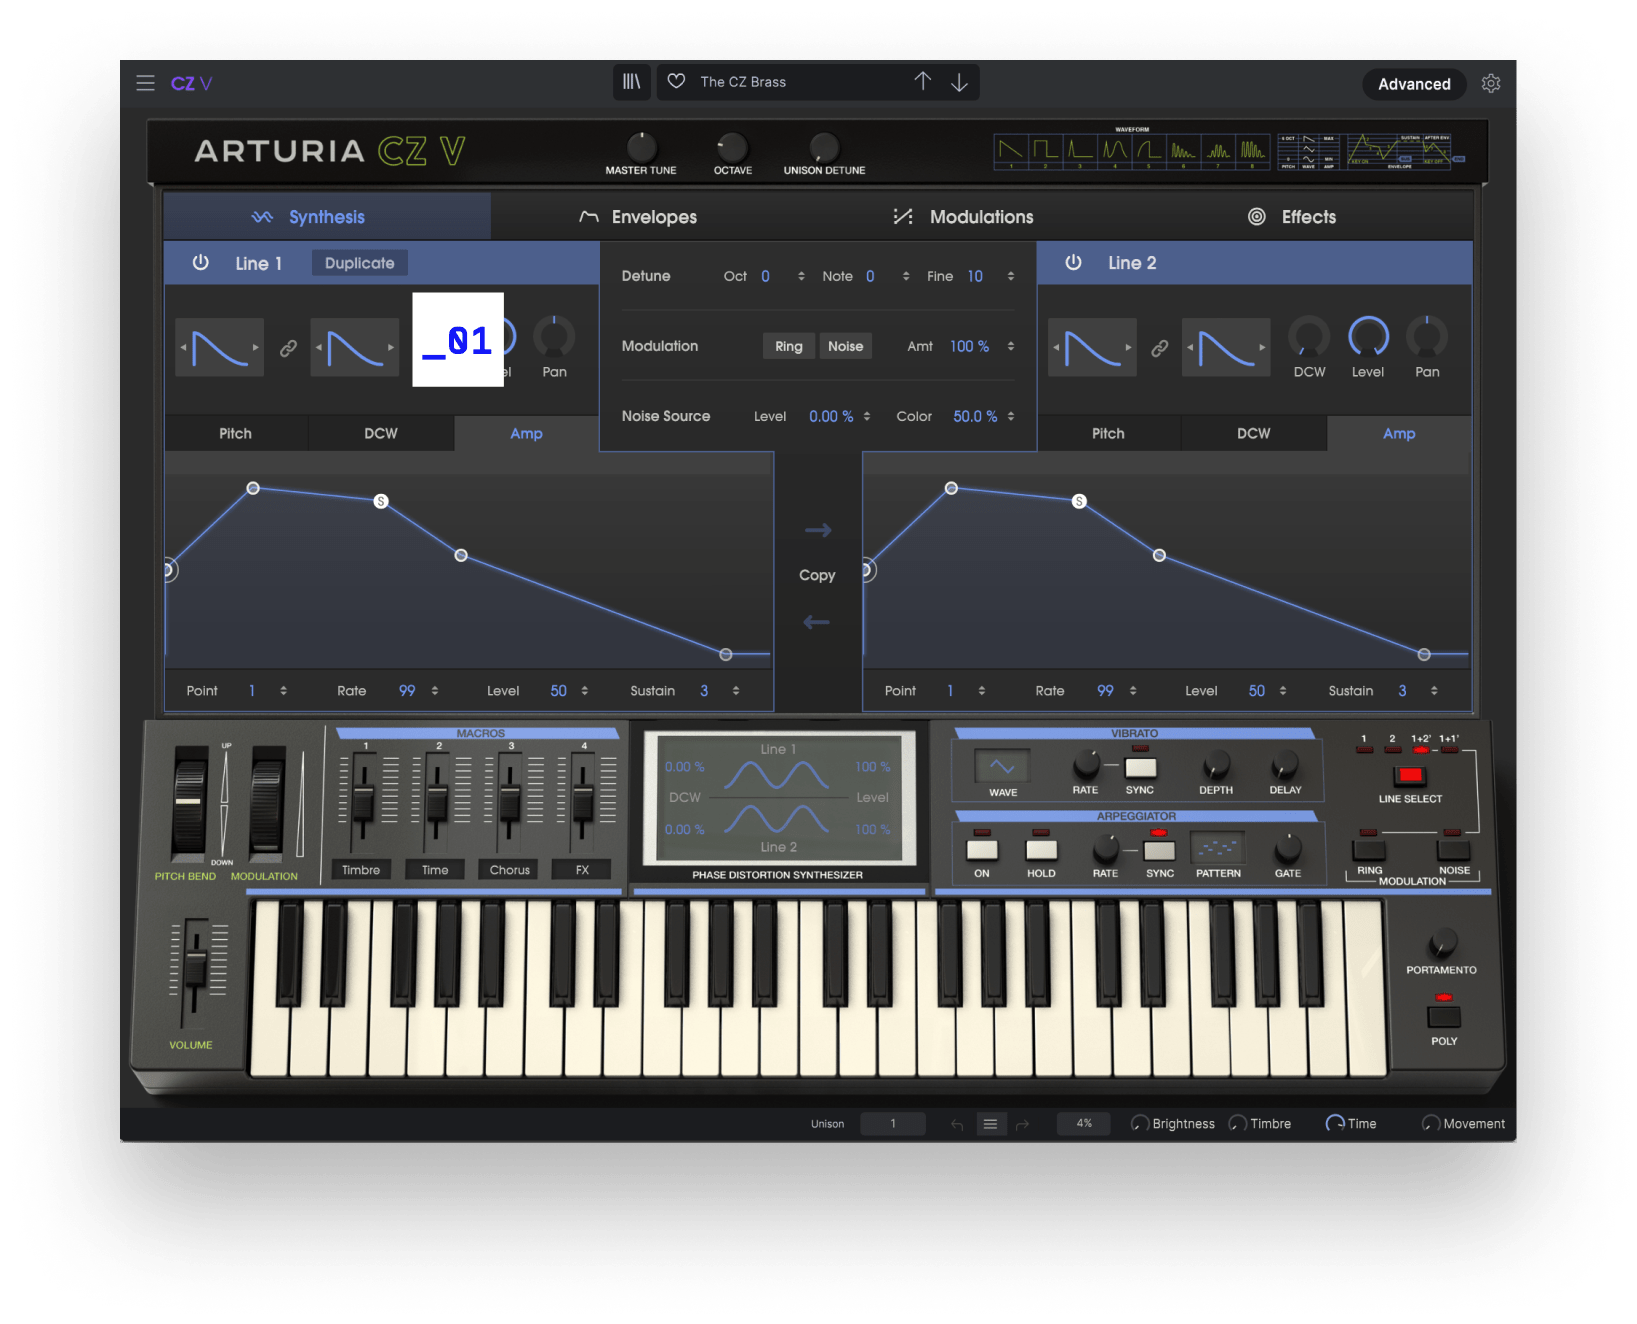Open the hamburger main menu
1637x1324 pixels.
tap(145, 83)
